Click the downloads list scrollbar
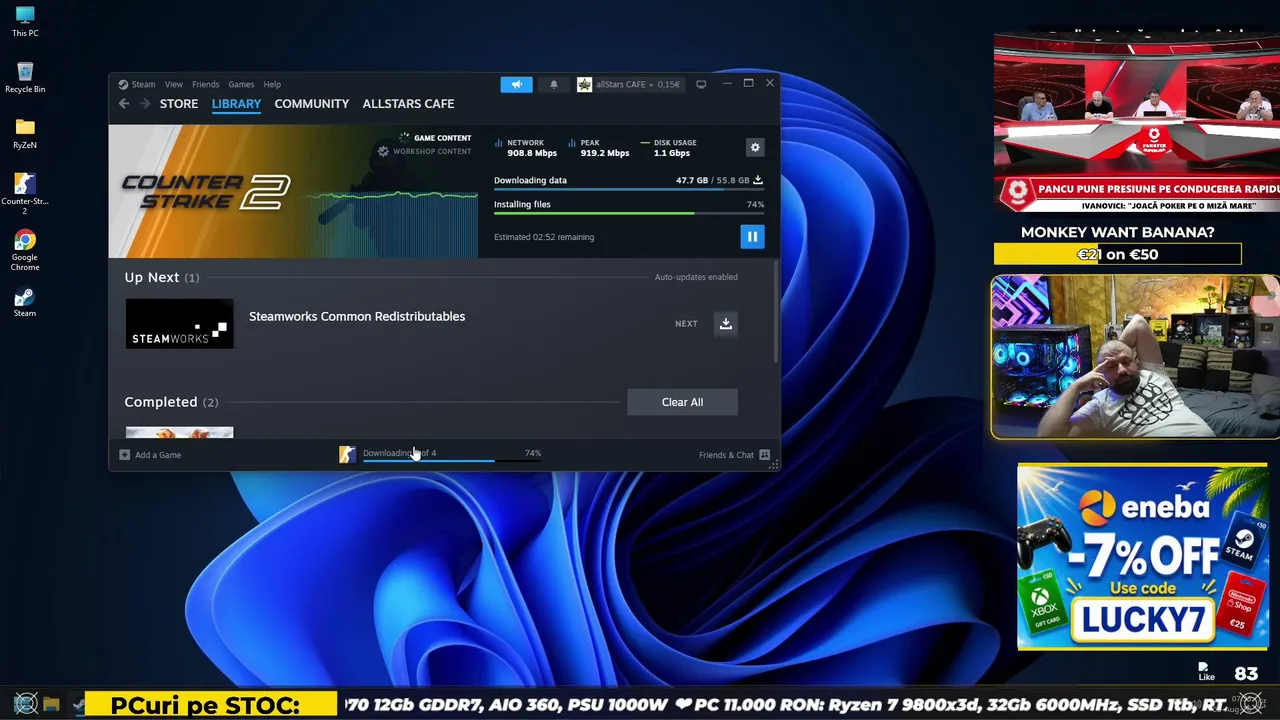The height and width of the screenshot is (720, 1280). 776,313
